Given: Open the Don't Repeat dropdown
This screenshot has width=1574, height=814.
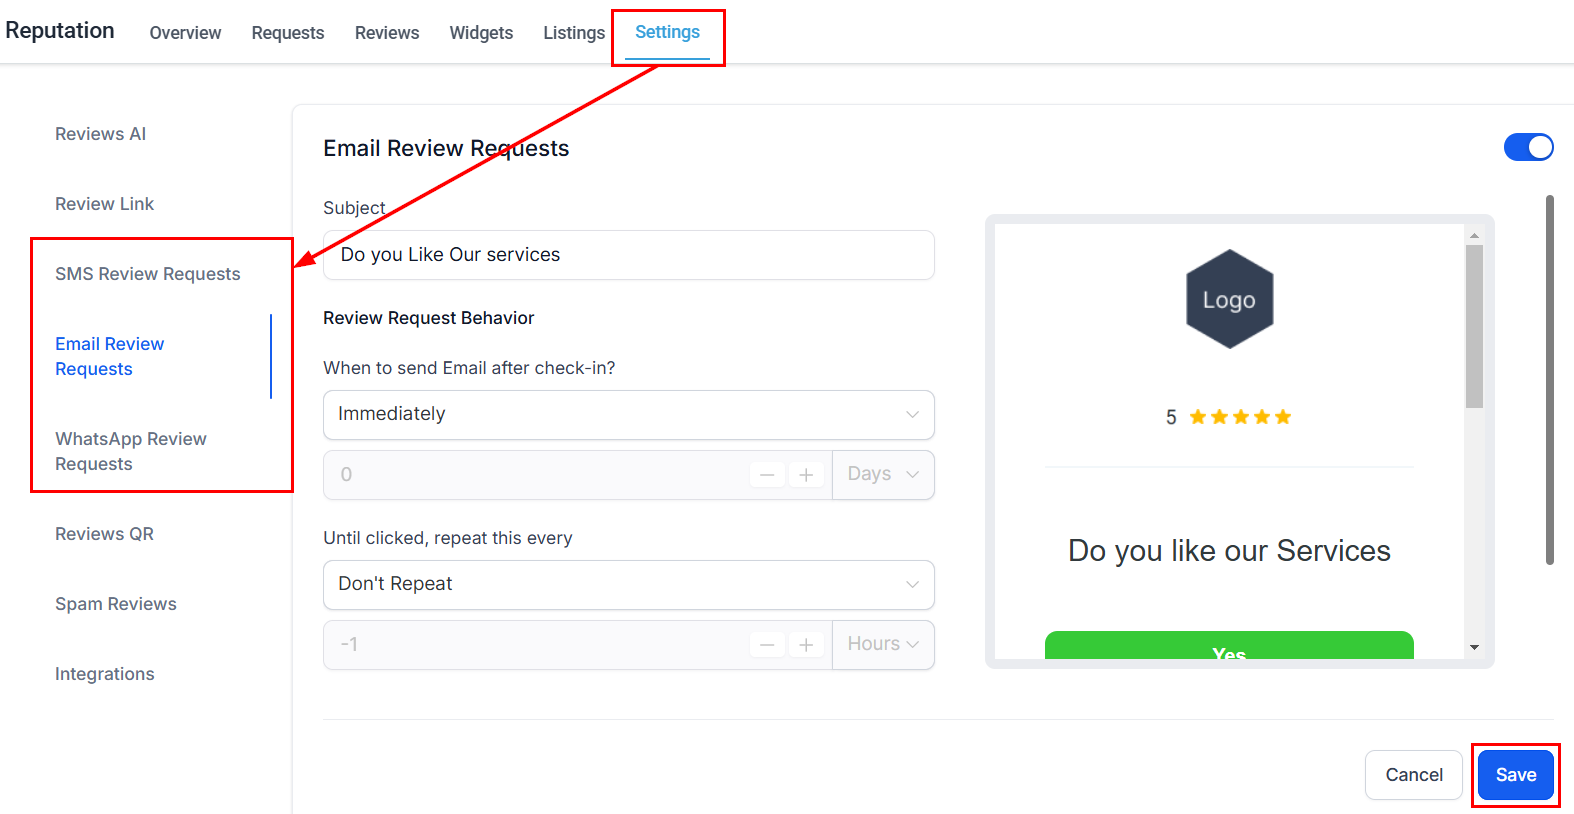Looking at the screenshot, I should click(629, 584).
